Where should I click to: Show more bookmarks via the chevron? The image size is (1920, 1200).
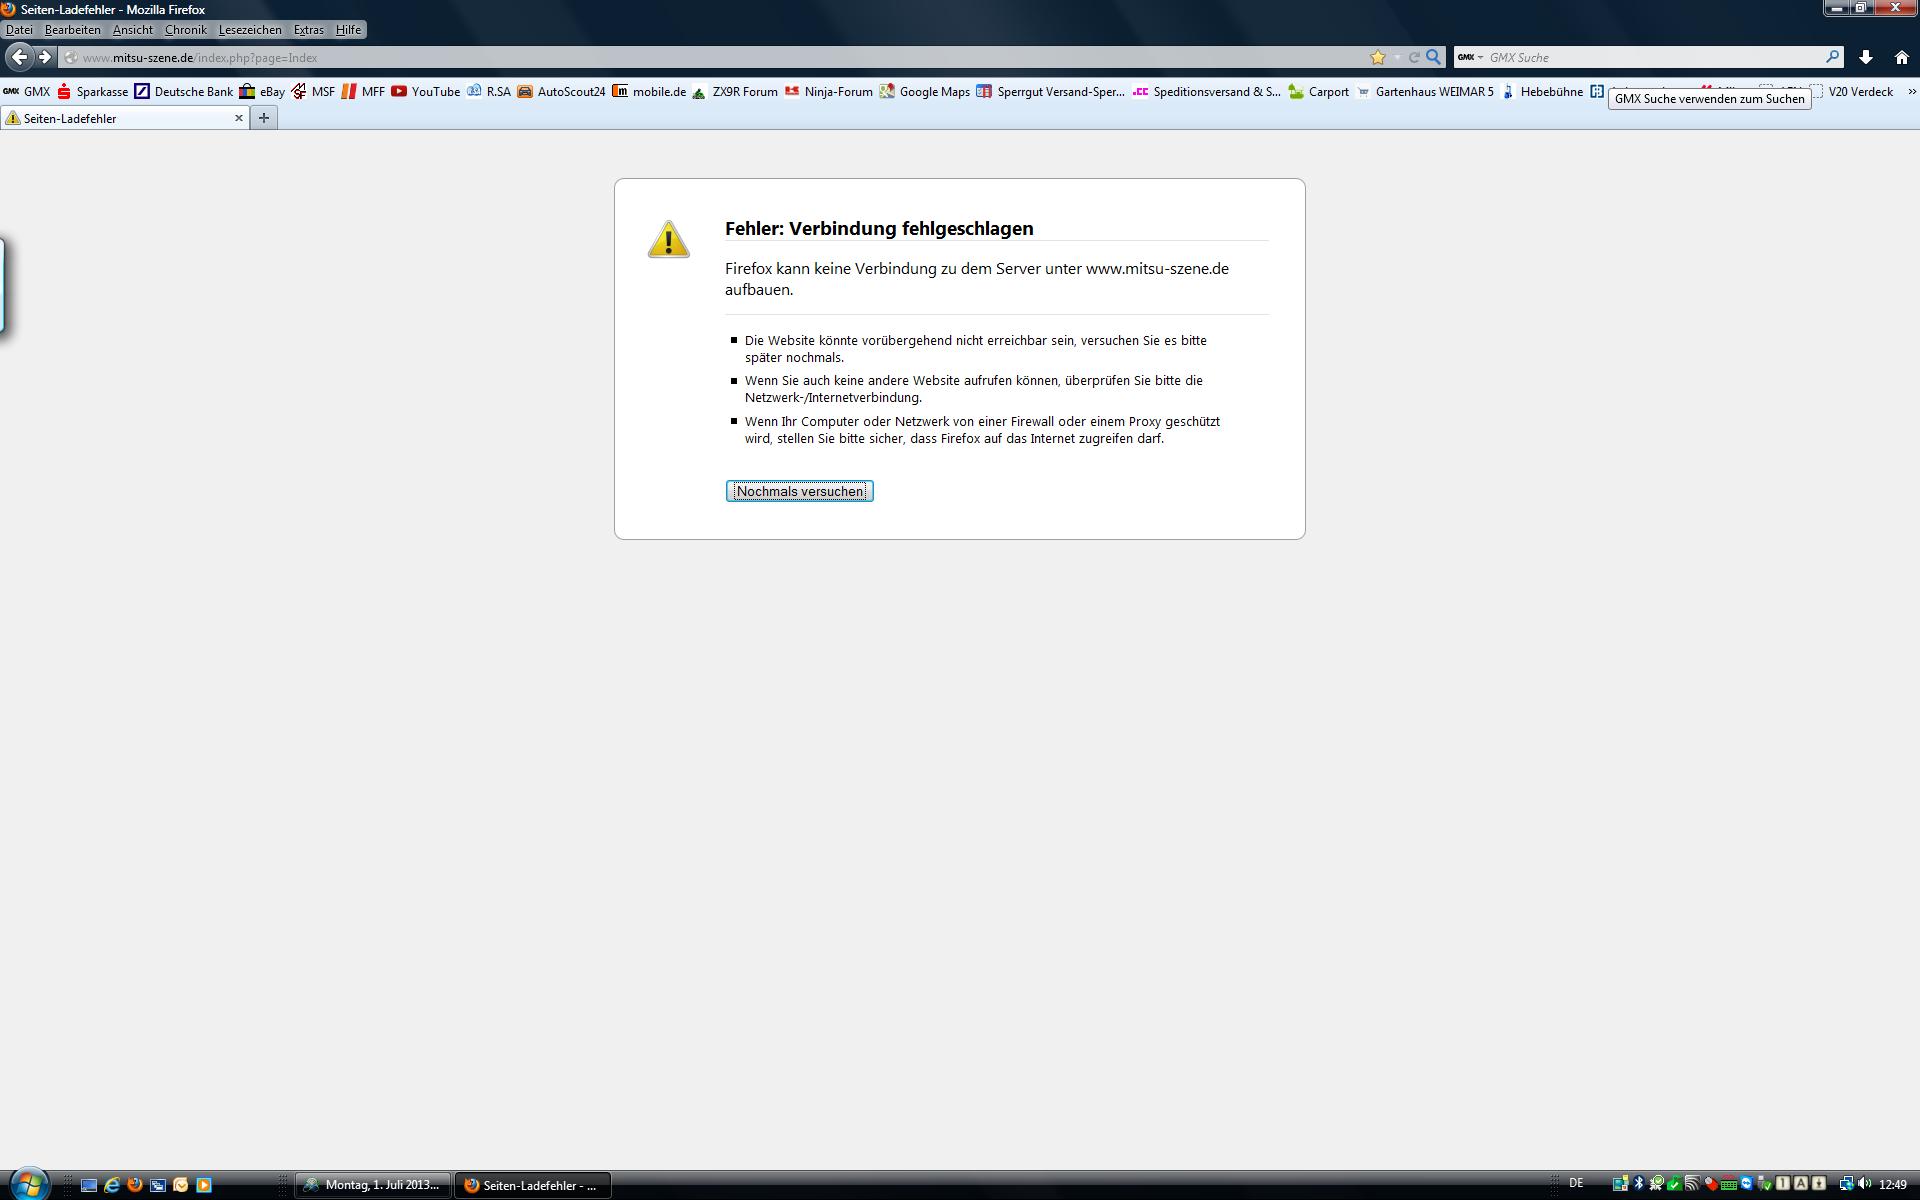1911,91
